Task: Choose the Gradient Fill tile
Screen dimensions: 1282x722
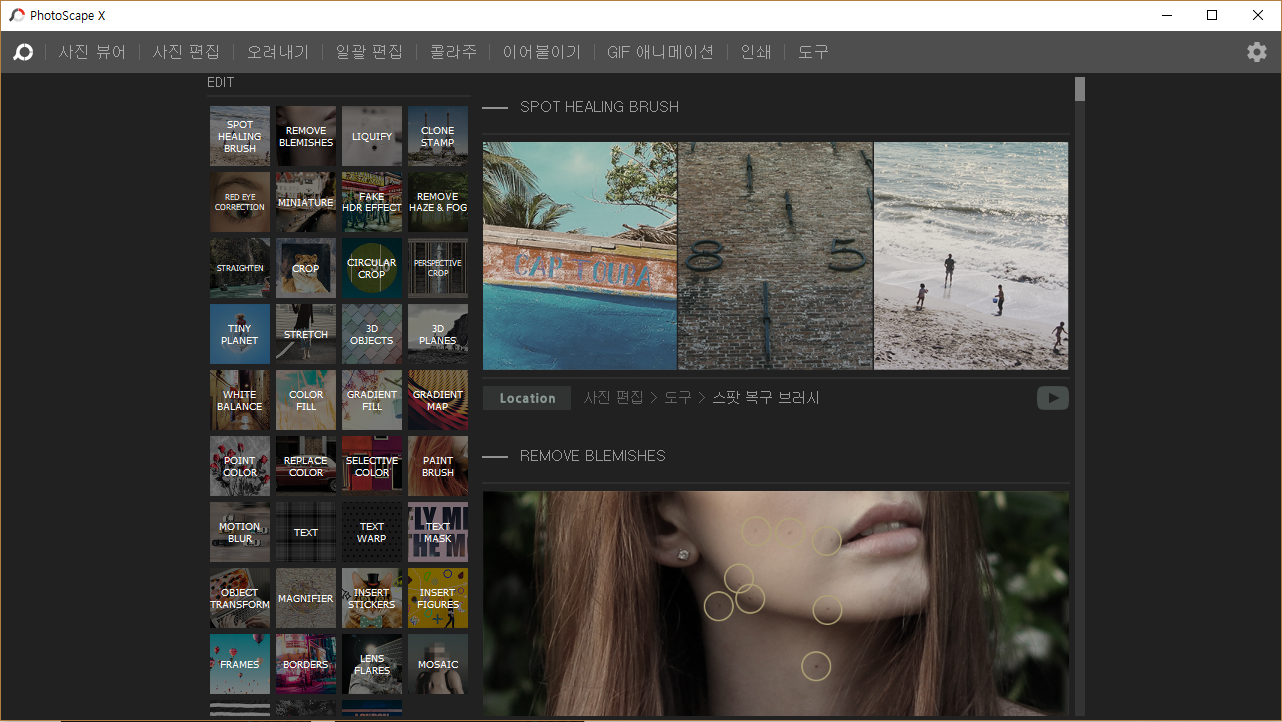Action: point(372,400)
